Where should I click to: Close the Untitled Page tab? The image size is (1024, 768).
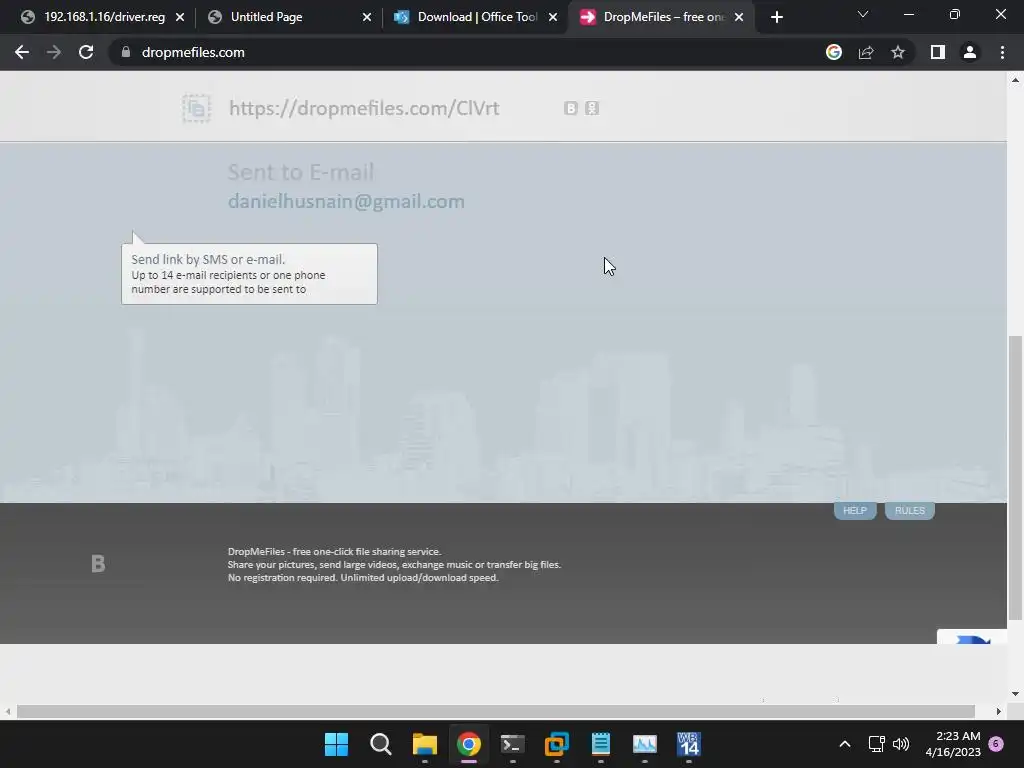click(367, 17)
